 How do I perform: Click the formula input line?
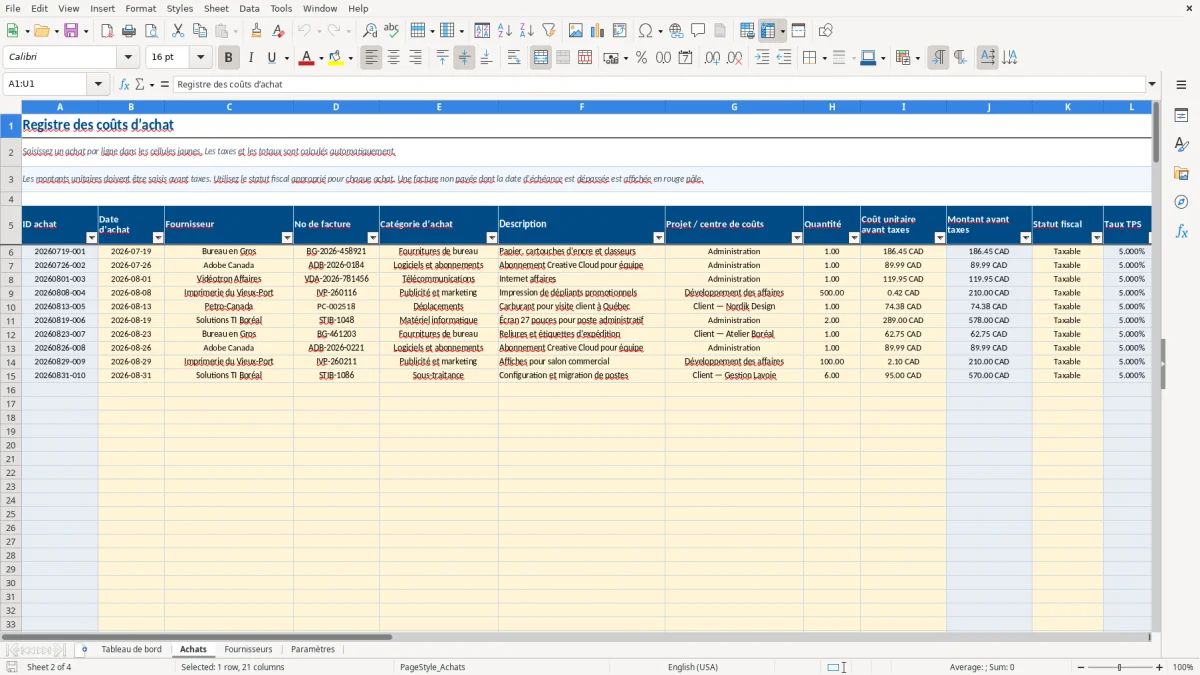(x=658, y=84)
